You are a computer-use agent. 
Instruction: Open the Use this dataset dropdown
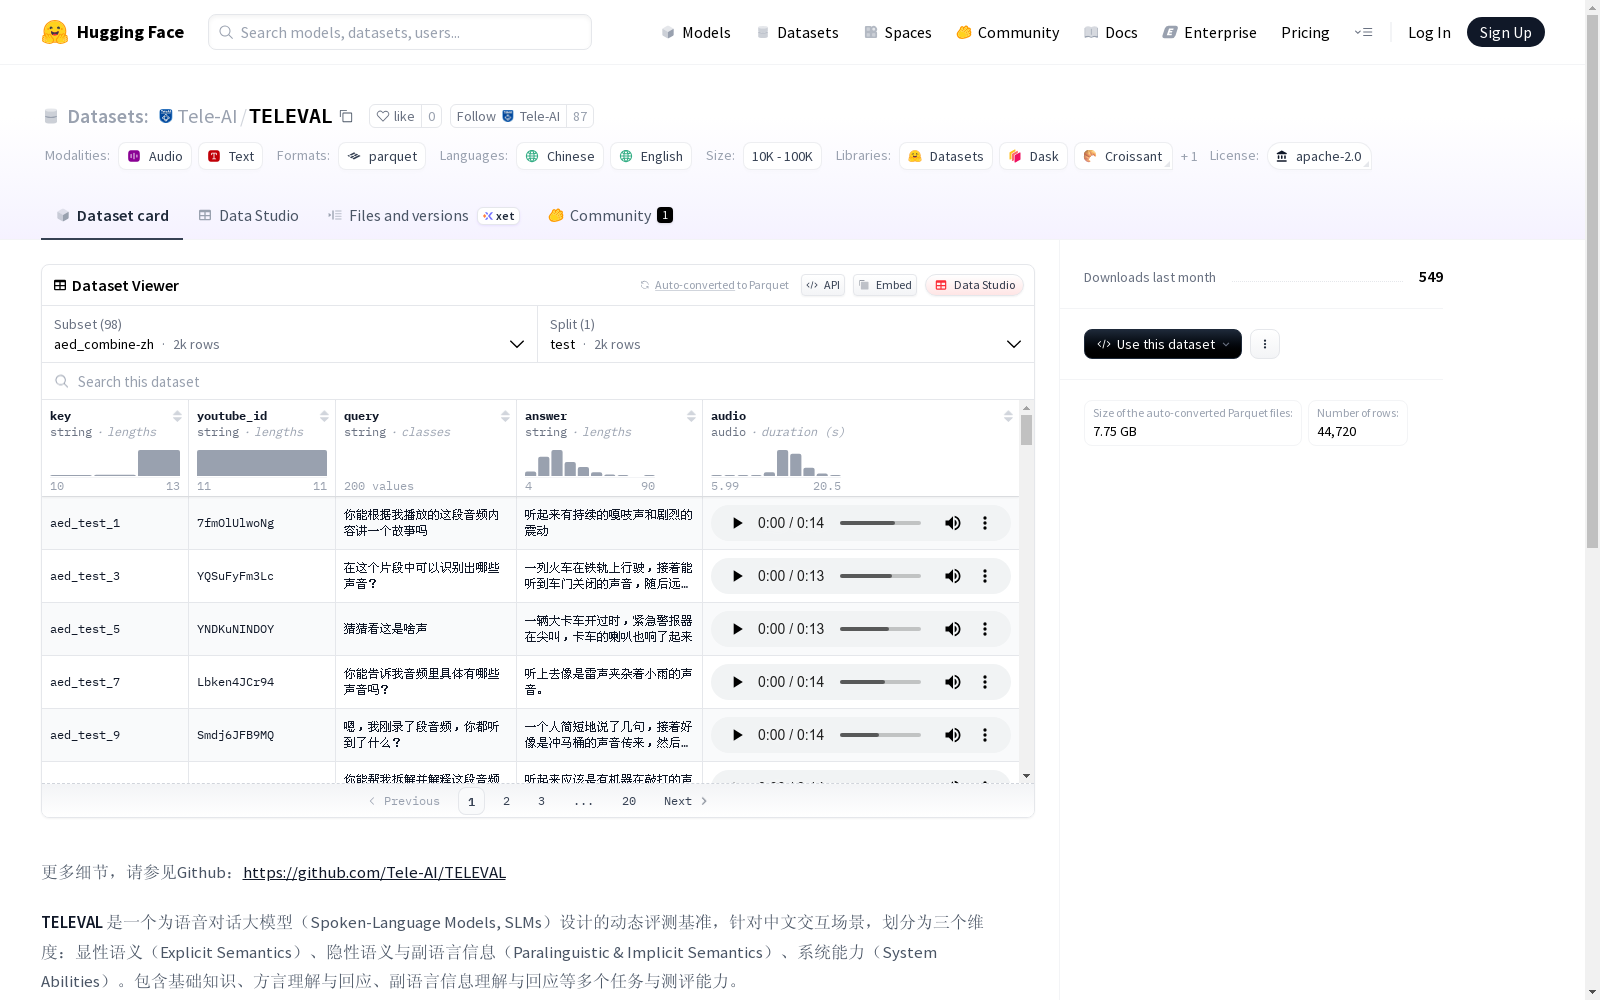pyautogui.click(x=1163, y=344)
